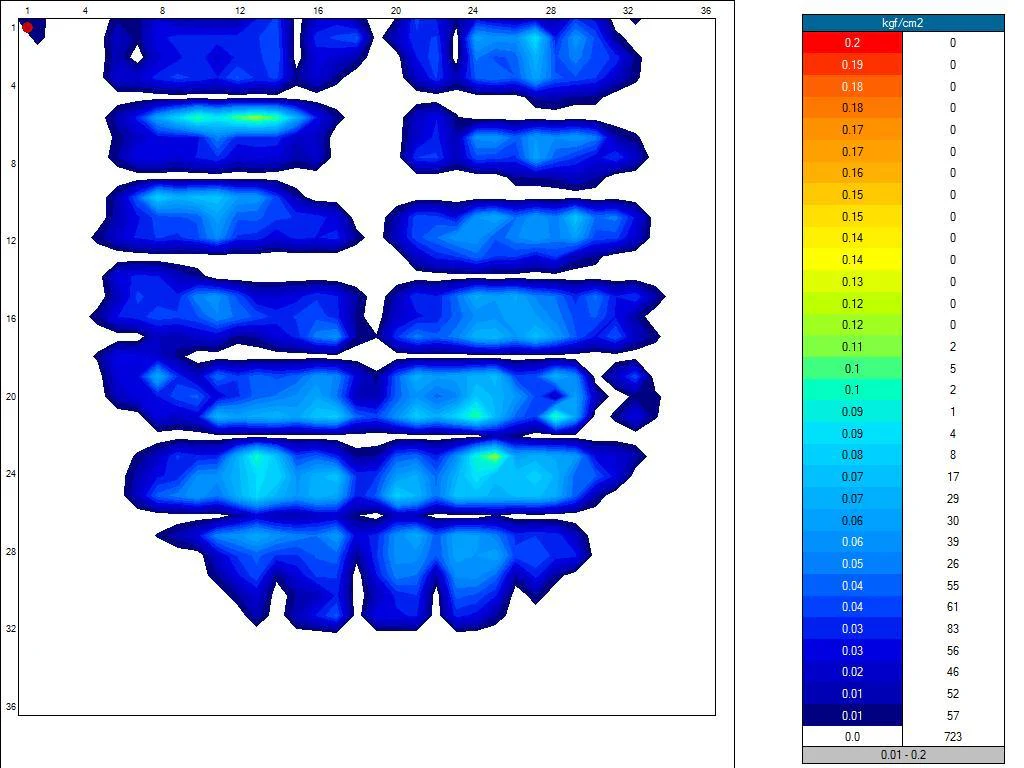Click the white 0.0 legend swatch
The image size is (1024, 768).
[852, 737]
